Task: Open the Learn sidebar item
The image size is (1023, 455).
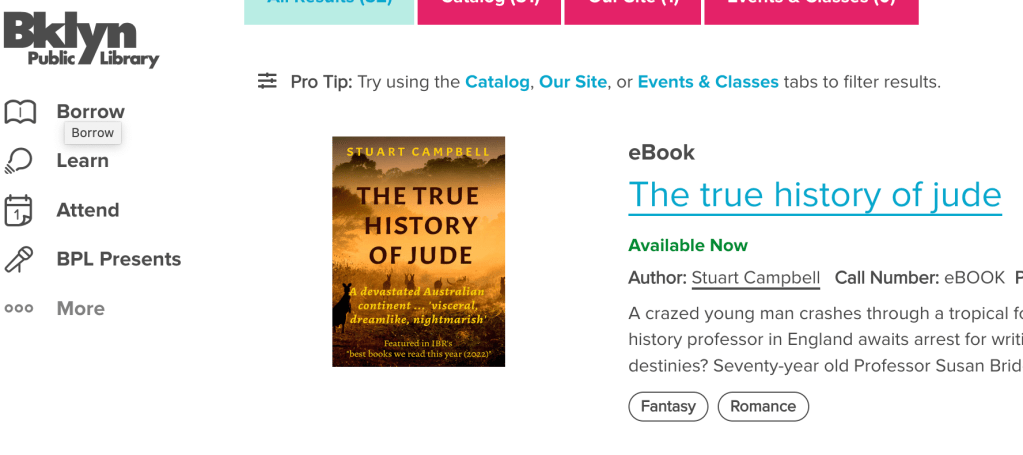Action: tap(82, 160)
